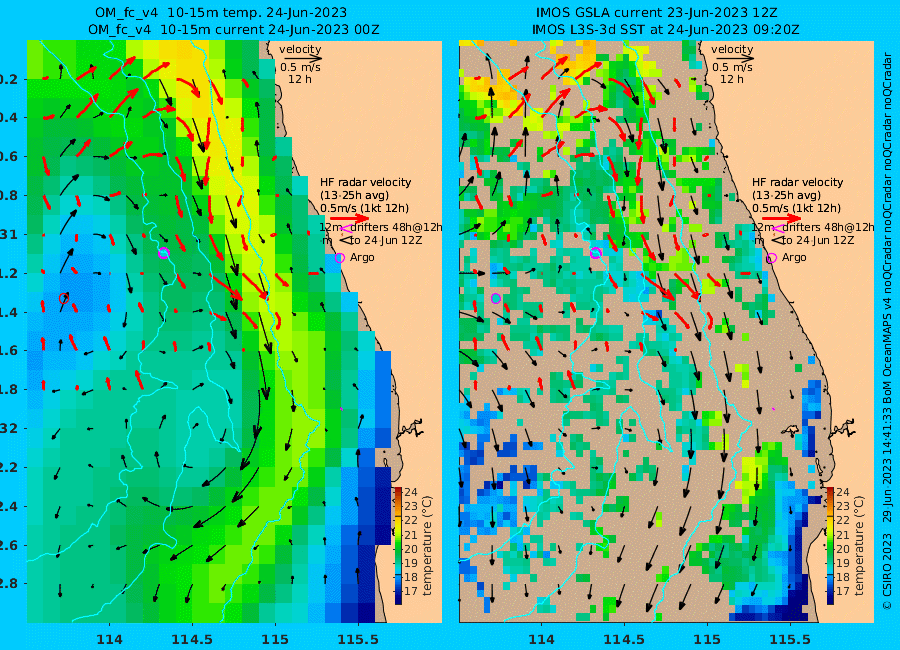900x650 pixels.
Task: Click the '24' label on the left colorbar
Action: click(411, 492)
